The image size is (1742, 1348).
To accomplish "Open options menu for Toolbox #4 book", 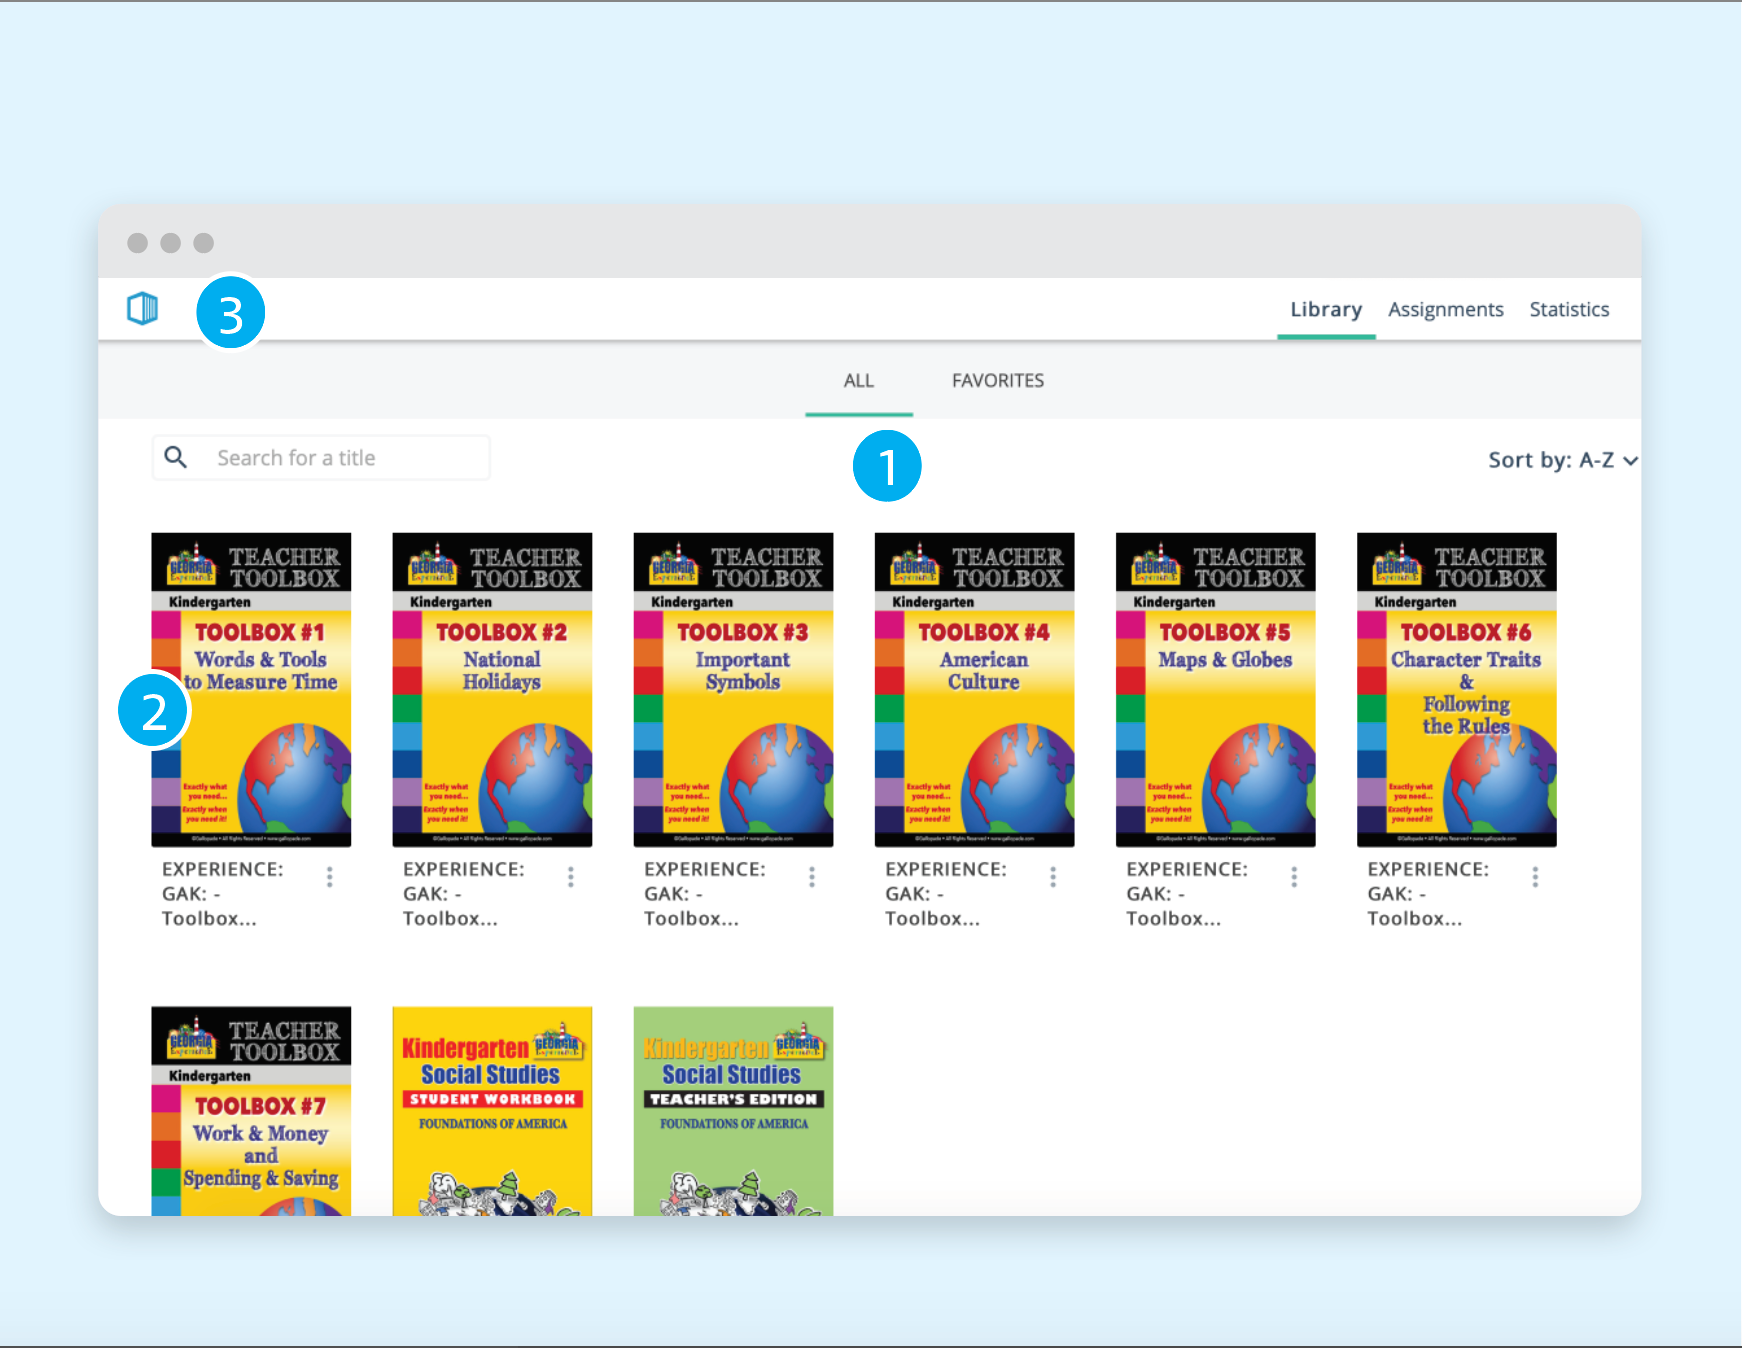I will coord(1053,877).
